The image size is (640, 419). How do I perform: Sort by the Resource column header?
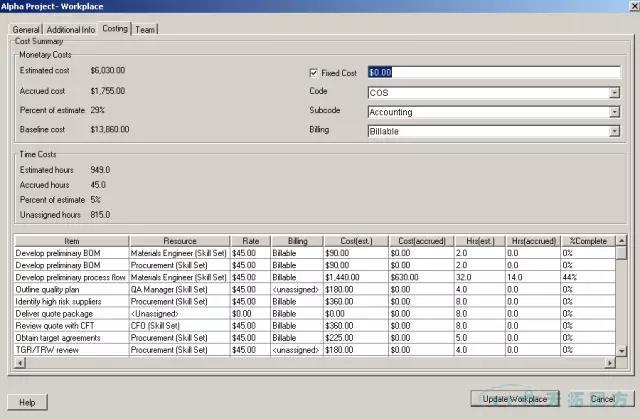click(x=179, y=241)
